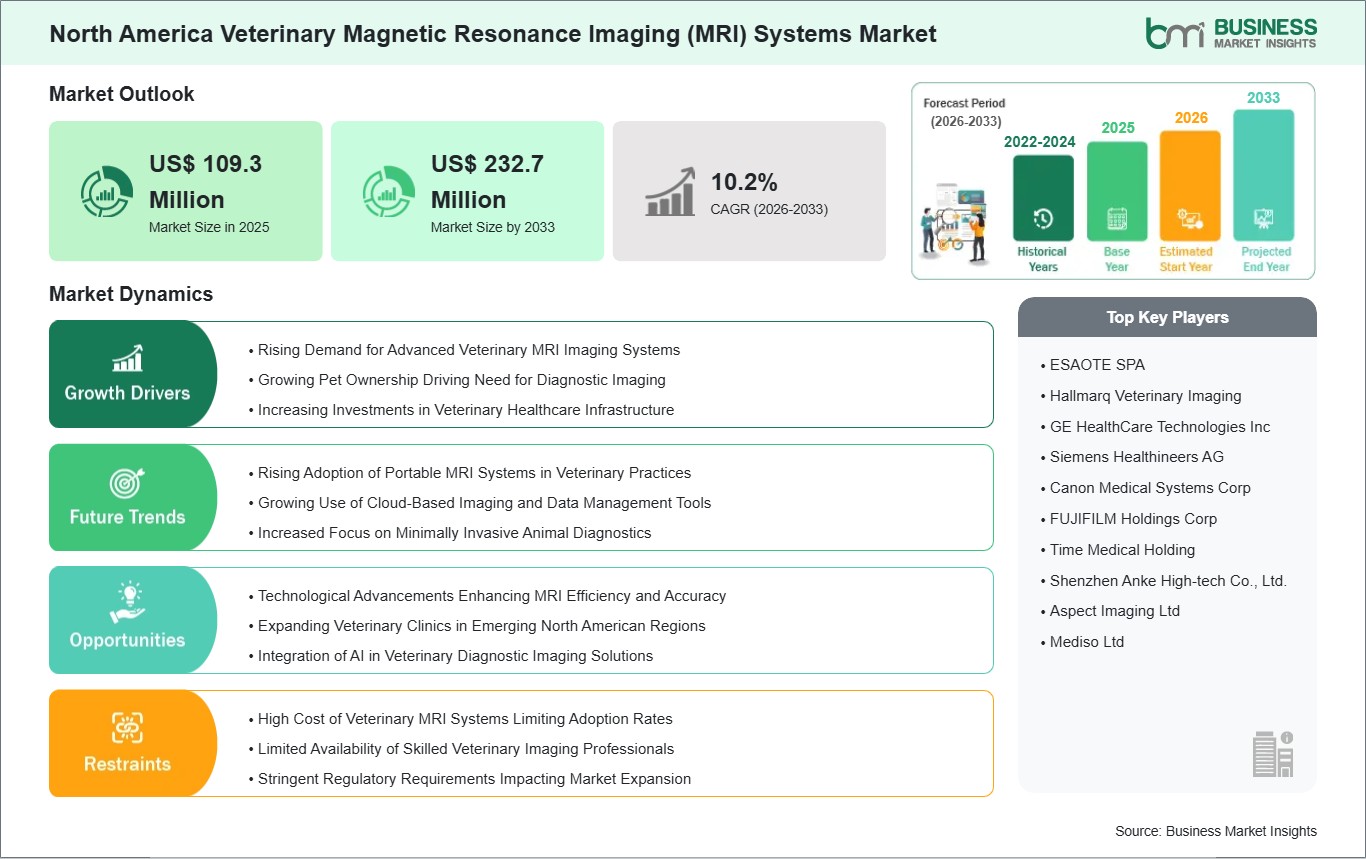This screenshot has height=859, width=1366.
Task: Click the calendar icon in Base Year bar
Action: point(1117,219)
